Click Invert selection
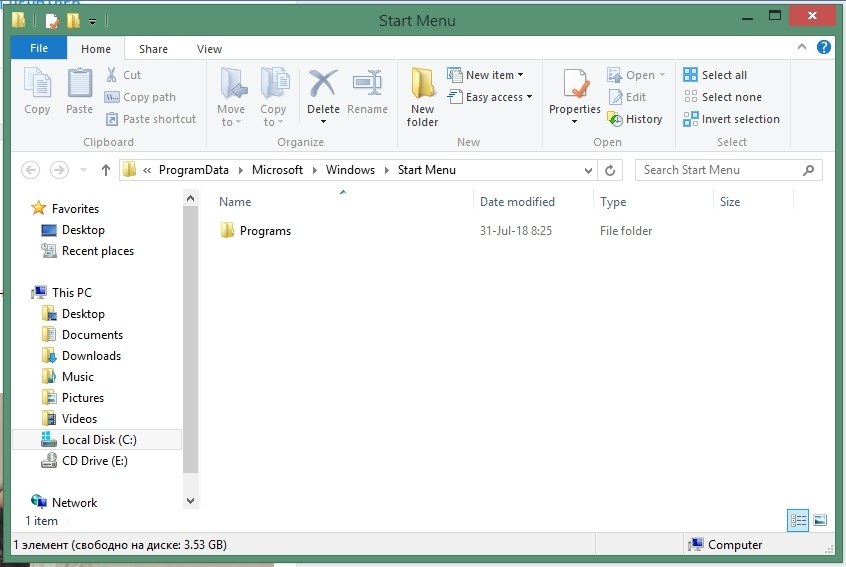The height and width of the screenshot is (567, 846). click(x=732, y=119)
